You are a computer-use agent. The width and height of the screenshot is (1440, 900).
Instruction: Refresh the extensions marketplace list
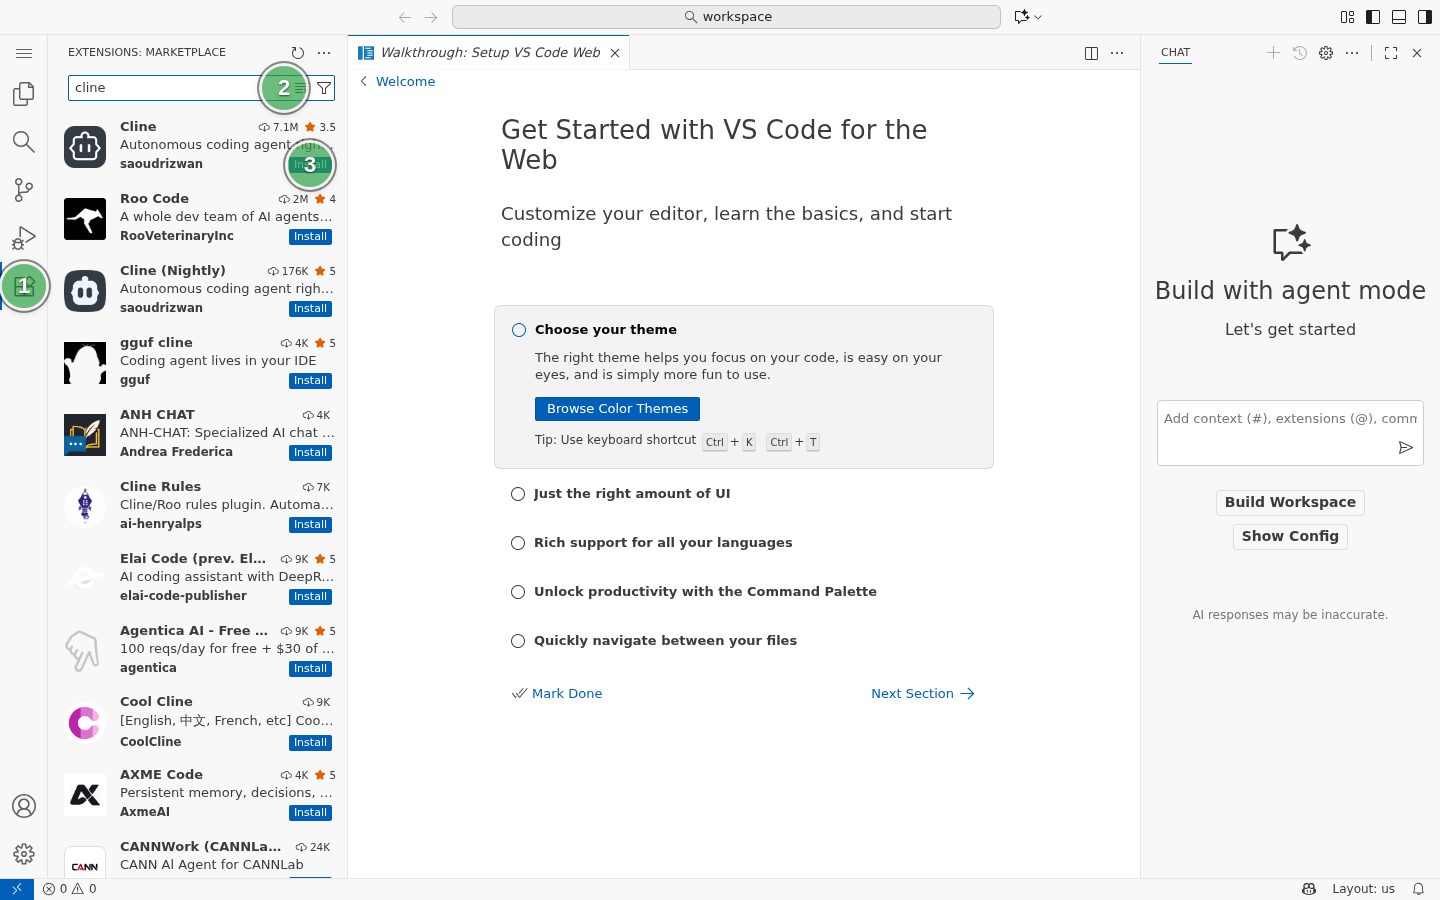[298, 53]
